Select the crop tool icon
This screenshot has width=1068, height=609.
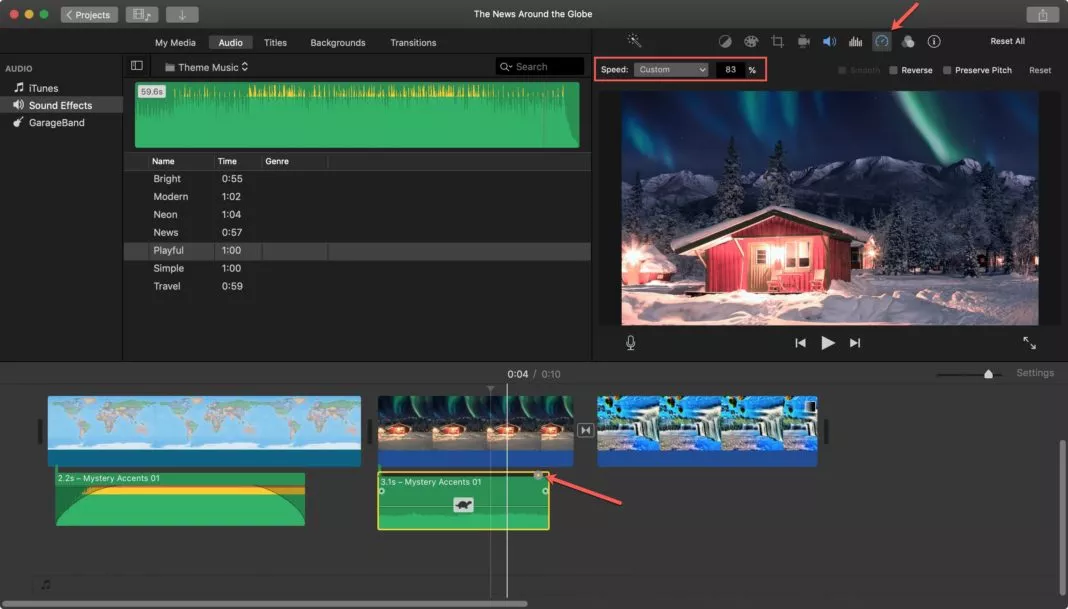[x=777, y=42]
